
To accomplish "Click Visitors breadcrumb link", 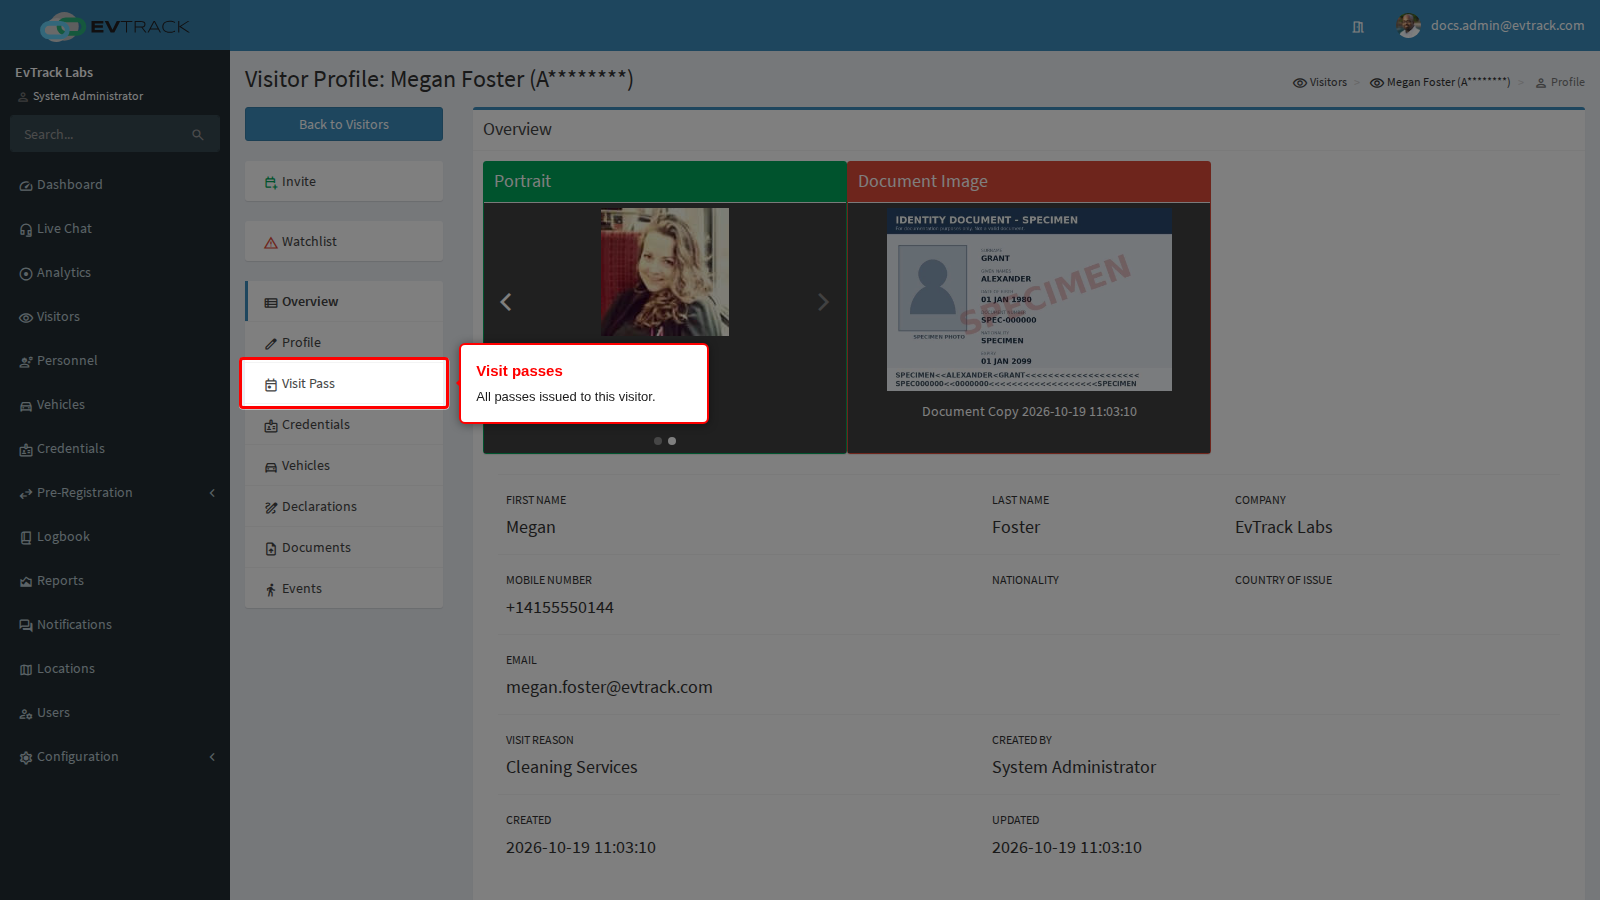I will (1320, 83).
